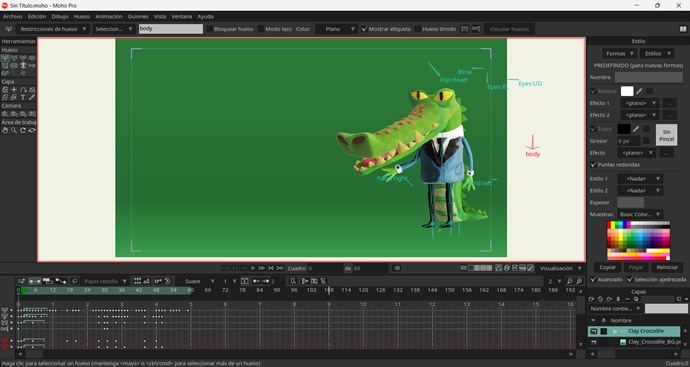Viewport: 690px width, 367px height.
Task: Click the pencil icon next to Trazo color
Action: [636, 129]
